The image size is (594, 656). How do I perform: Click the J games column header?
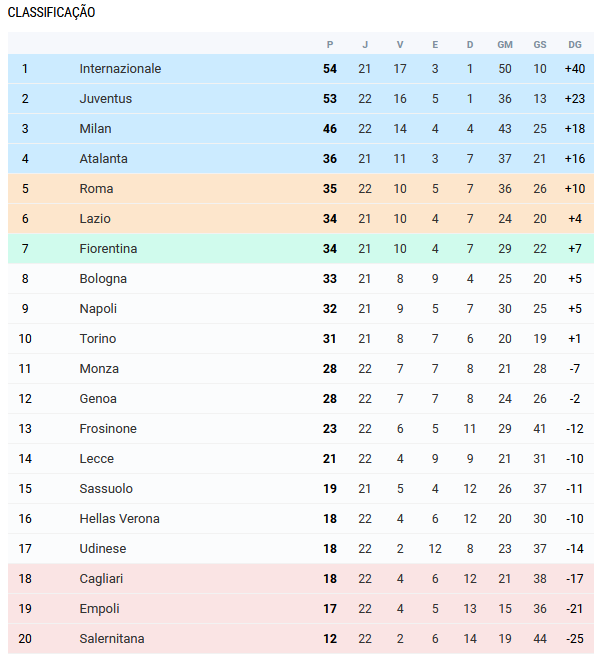(x=365, y=45)
